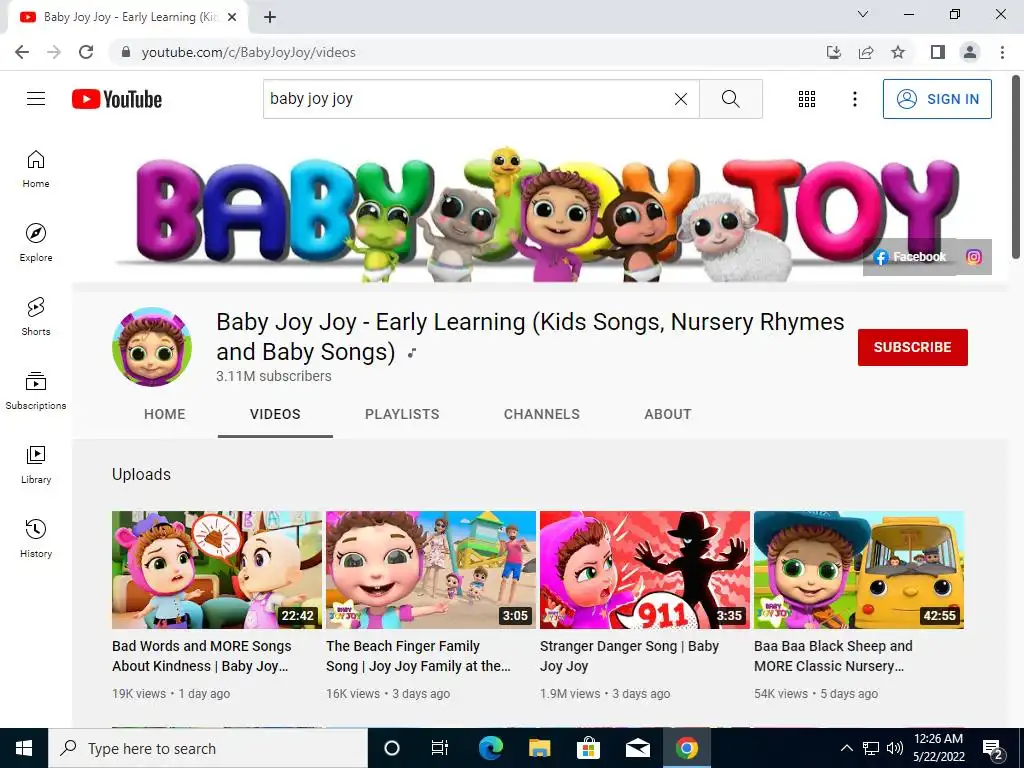
Task: Open the volume control in system tray
Action: tap(895, 748)
